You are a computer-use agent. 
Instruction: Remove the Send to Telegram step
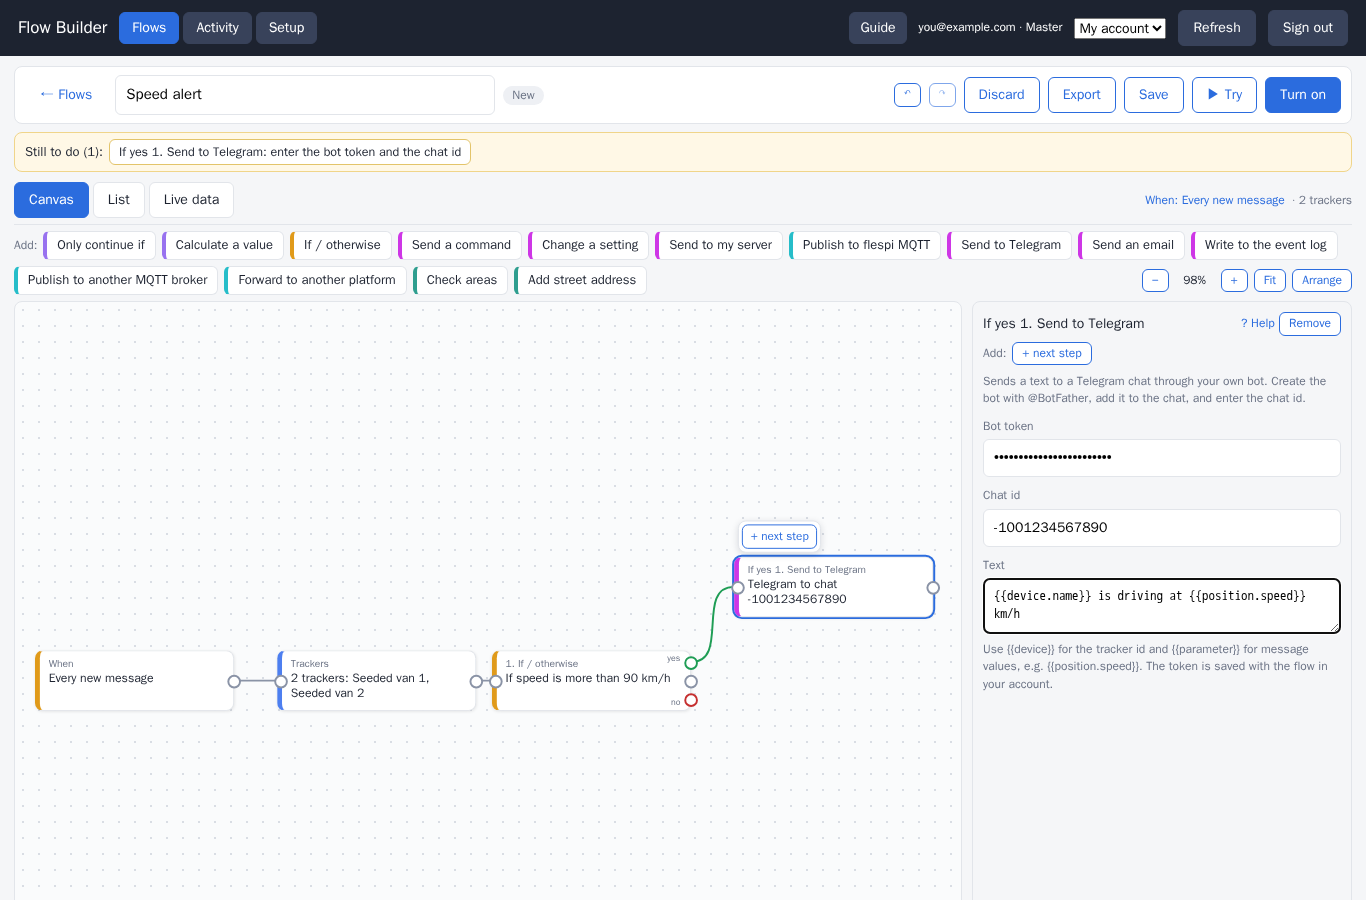click(x=1310, y=323)
